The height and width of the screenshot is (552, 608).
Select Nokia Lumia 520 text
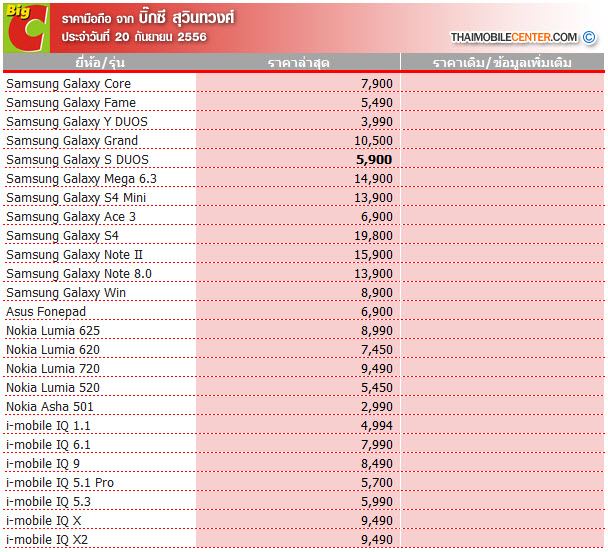pos(53,388)
